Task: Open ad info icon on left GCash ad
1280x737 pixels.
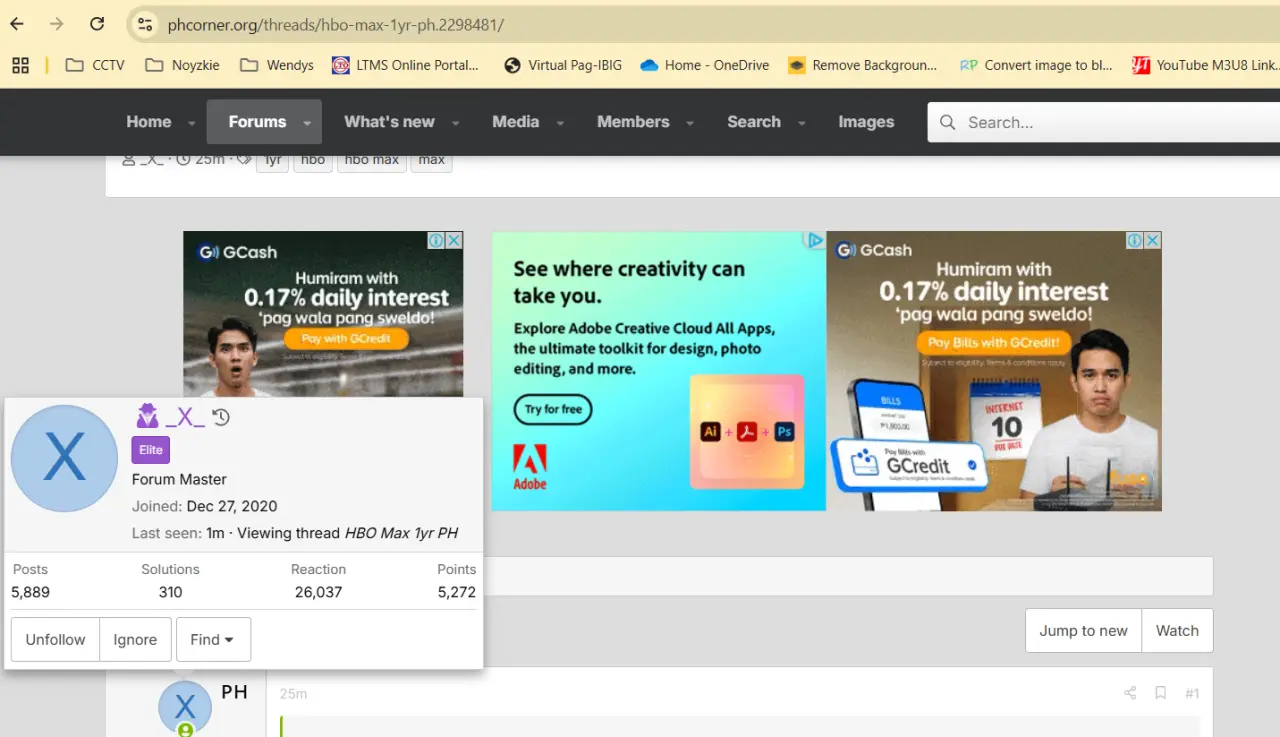Action: click(x=436, y=240)
